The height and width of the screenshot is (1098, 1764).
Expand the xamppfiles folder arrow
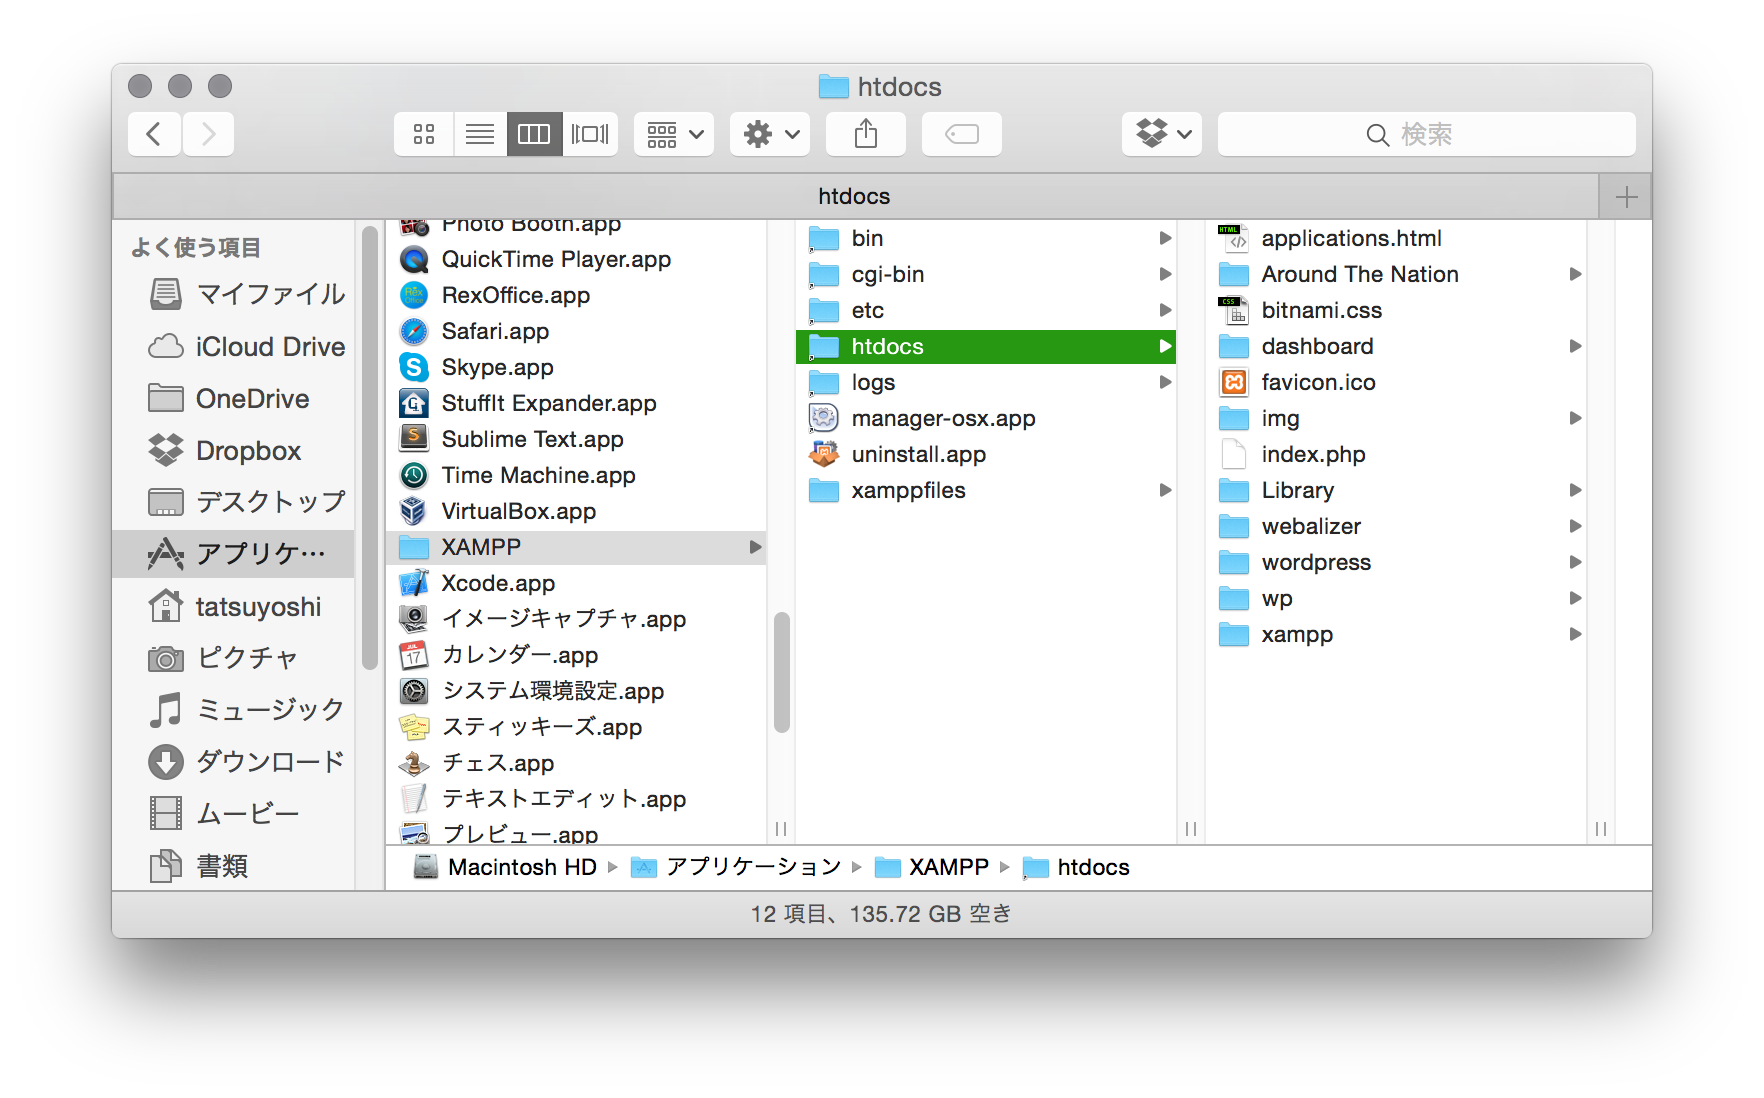tap(1165, 490)
